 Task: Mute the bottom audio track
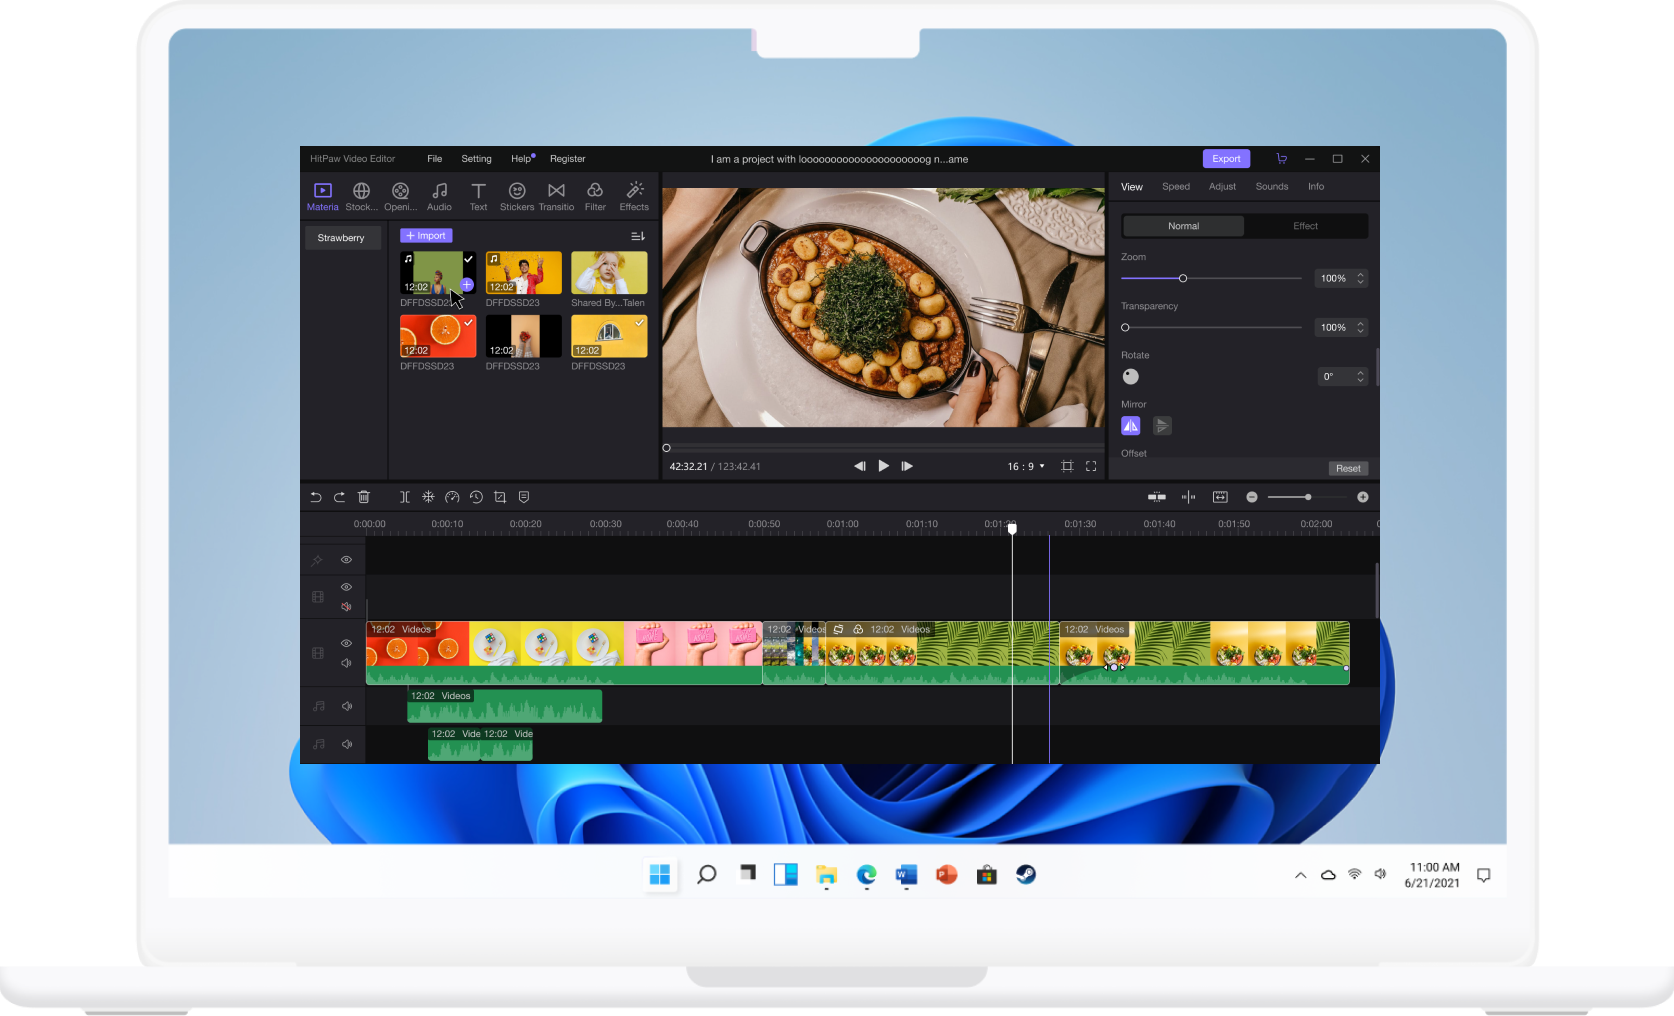tap(347, 744)
